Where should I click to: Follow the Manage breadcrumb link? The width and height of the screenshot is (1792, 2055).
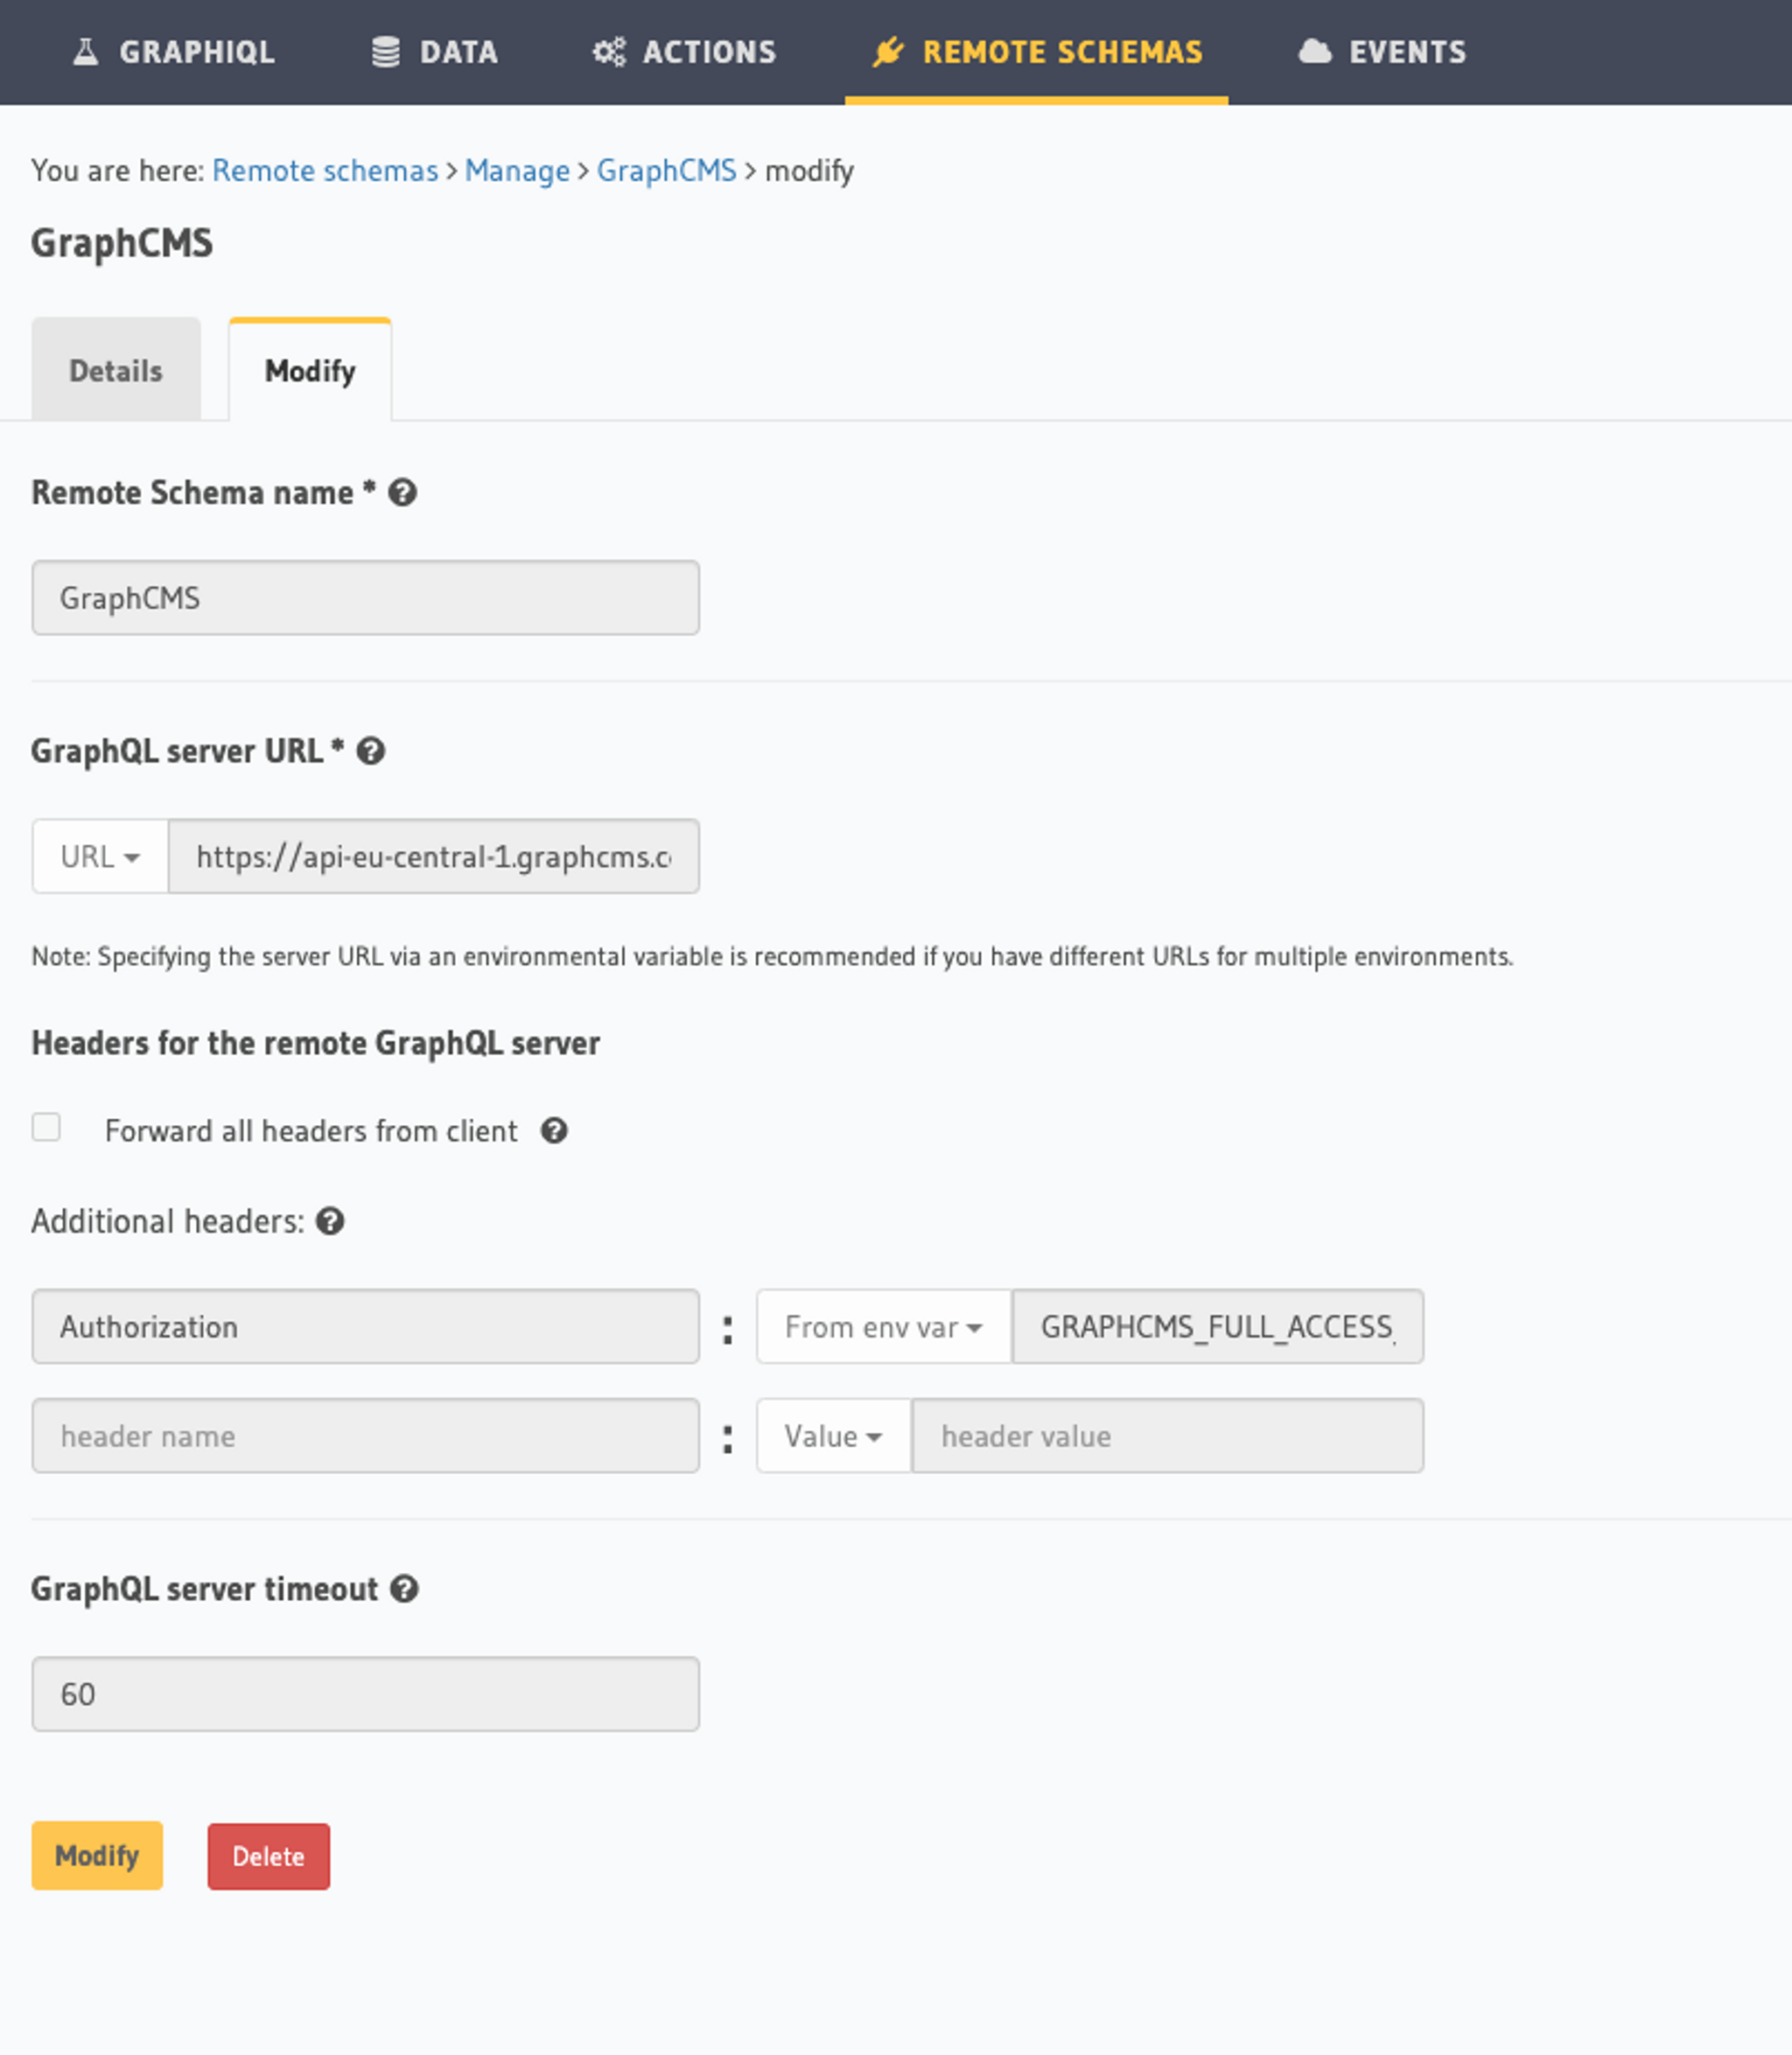(517, 171)
